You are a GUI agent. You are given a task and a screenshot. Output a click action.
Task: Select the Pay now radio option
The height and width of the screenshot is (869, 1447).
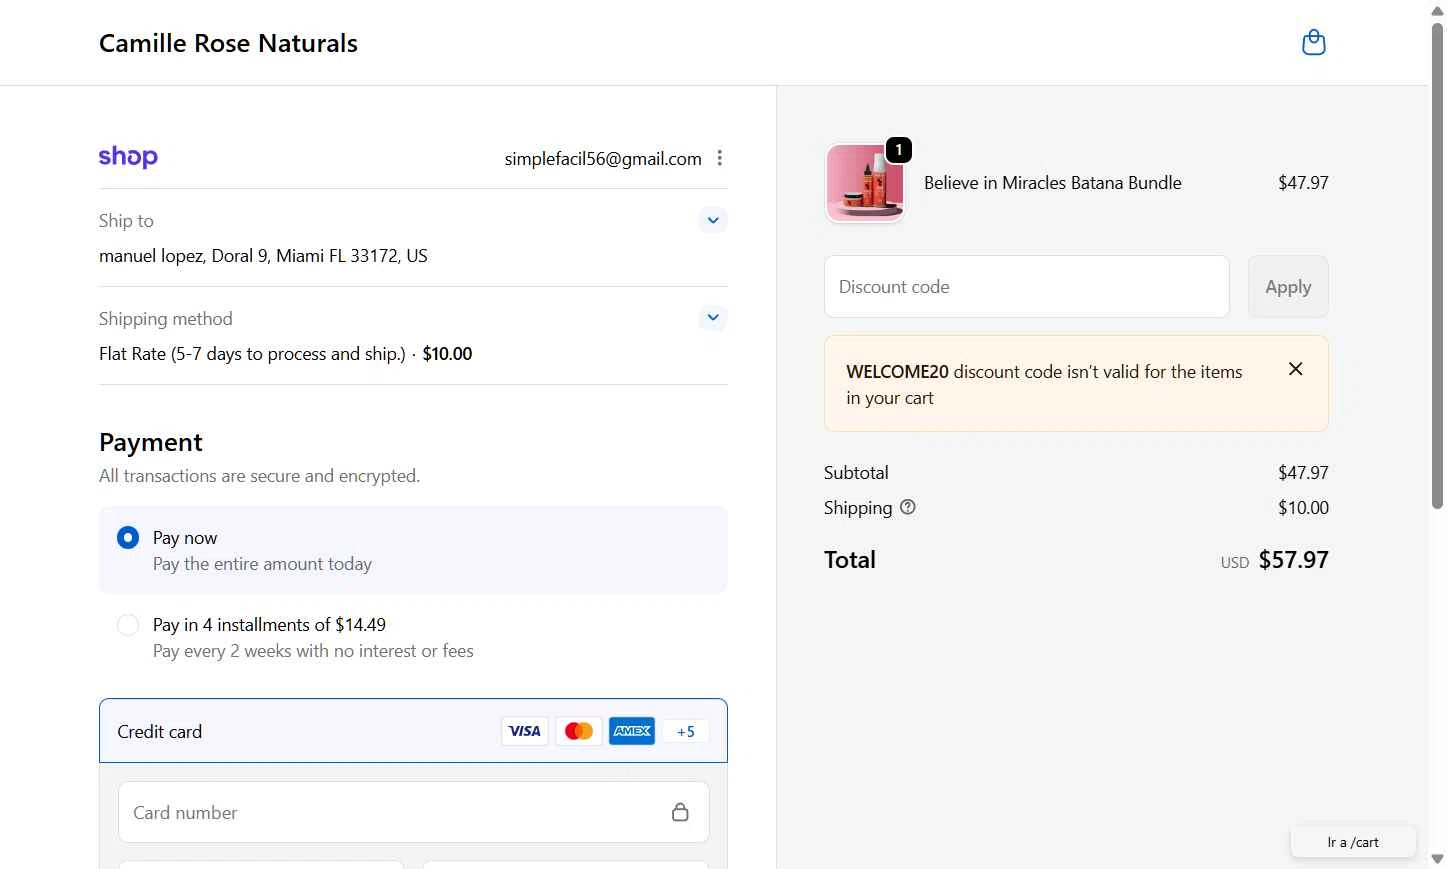pyautogui.click(x=128, y=538)
